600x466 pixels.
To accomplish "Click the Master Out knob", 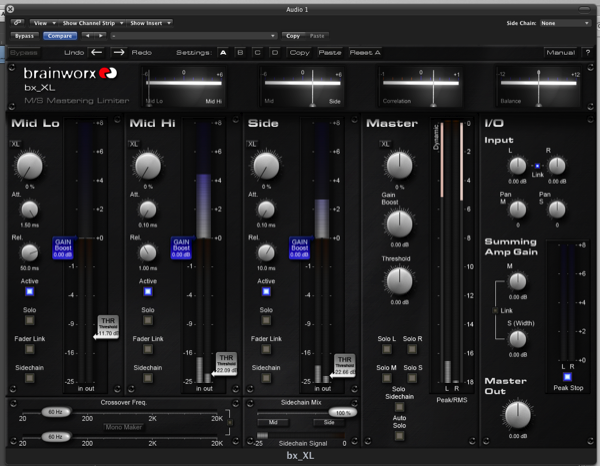I will [x=519, y=417].
